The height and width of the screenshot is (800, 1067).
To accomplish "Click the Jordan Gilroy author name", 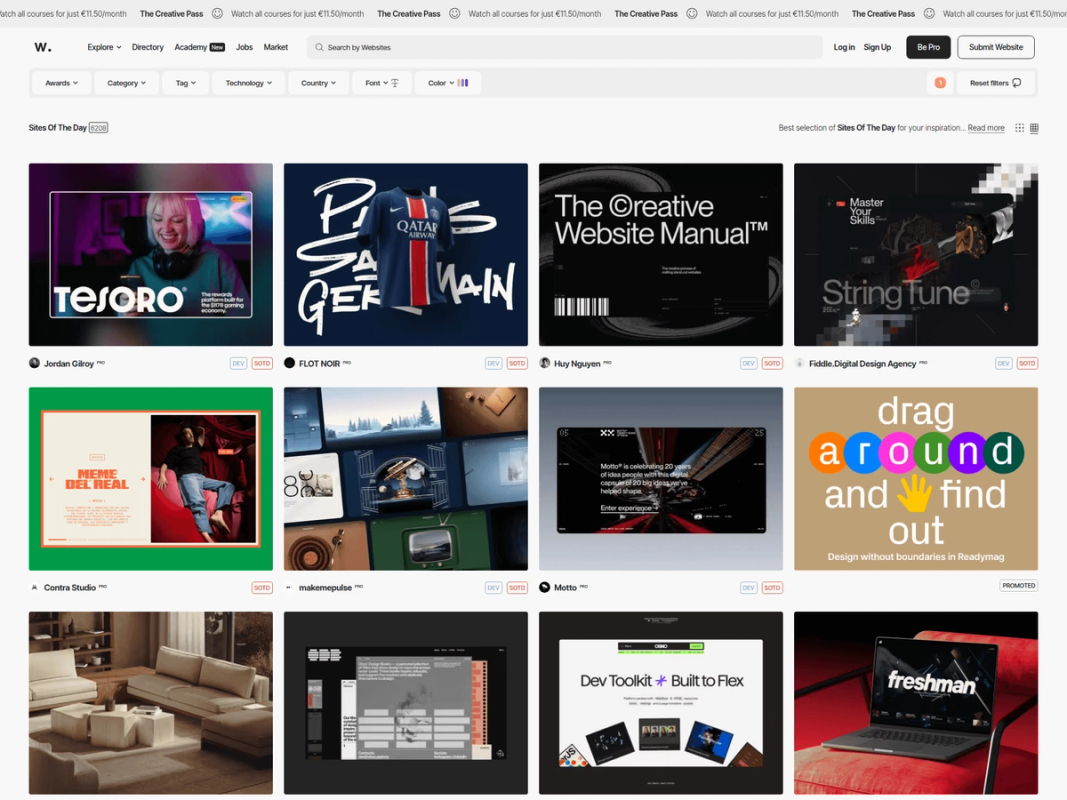I will [x=69, y=364].
